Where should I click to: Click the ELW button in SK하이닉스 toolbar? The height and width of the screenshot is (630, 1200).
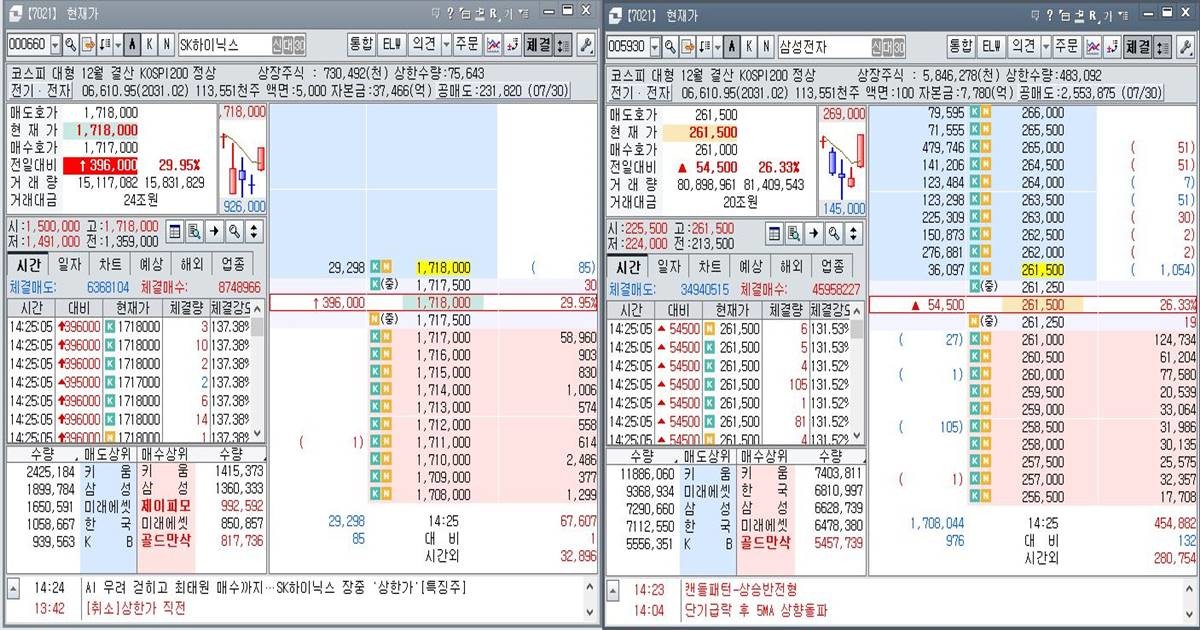pos(392,45)
